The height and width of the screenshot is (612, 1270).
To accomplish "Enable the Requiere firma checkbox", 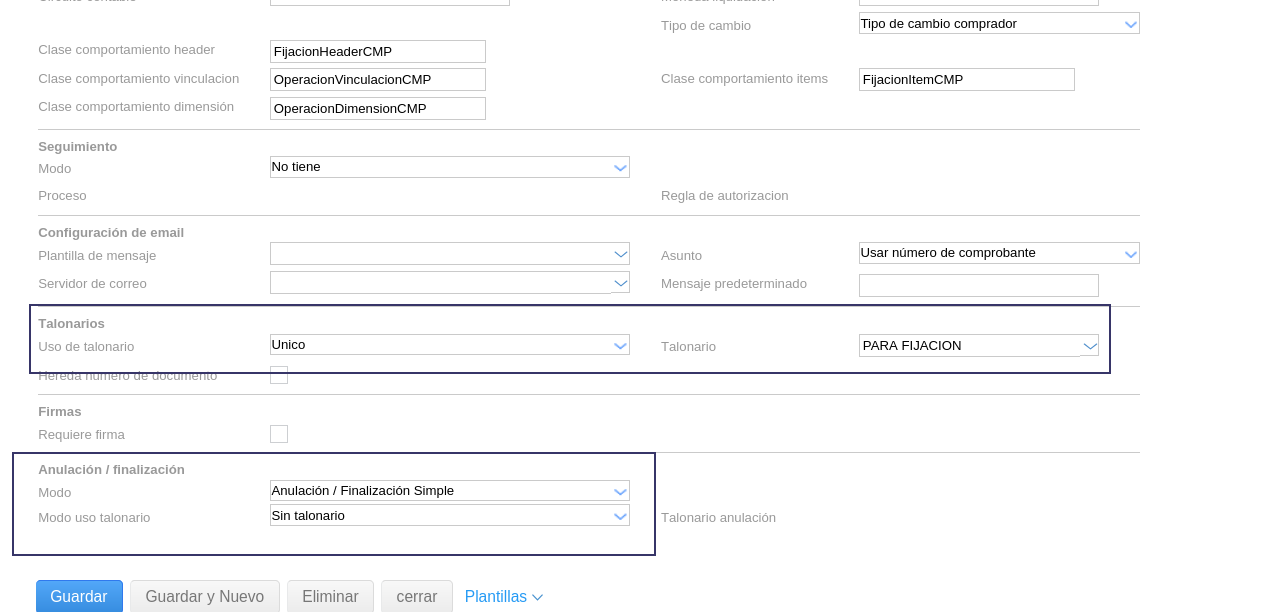I will click(x=279, y=434).
